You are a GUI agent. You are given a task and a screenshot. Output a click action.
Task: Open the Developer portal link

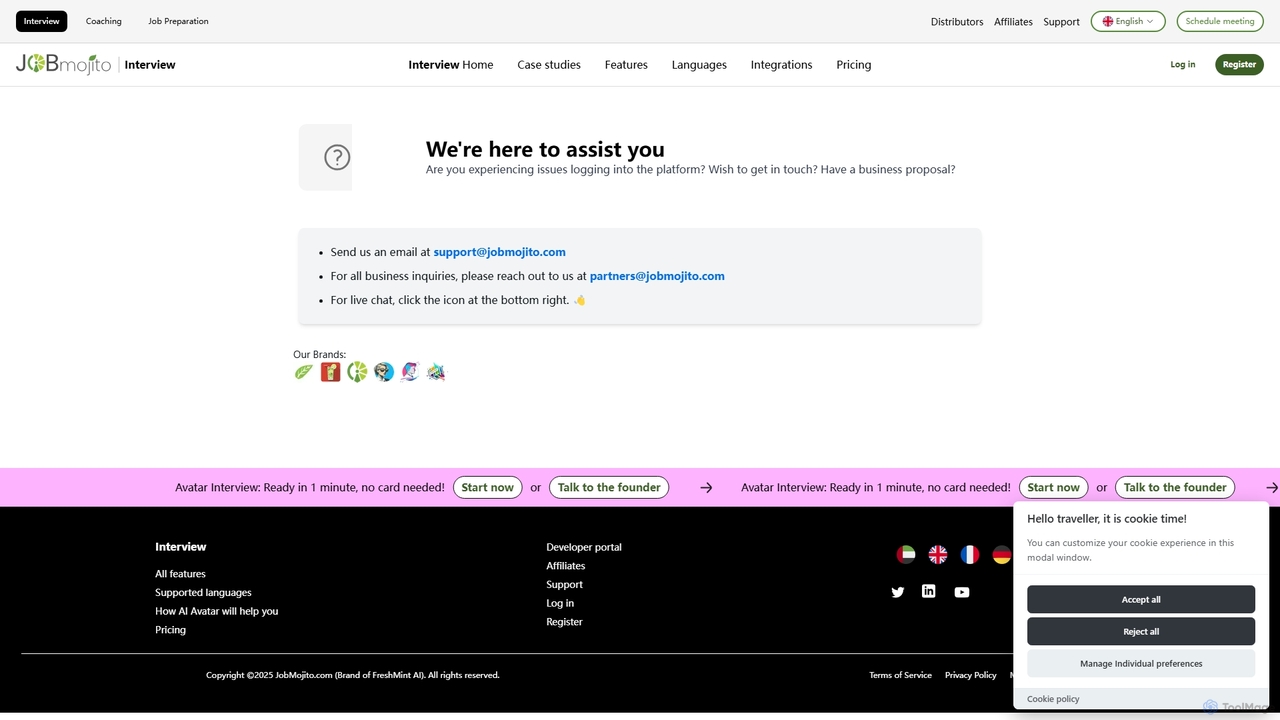pyautogui.click(x=584, y=547)
